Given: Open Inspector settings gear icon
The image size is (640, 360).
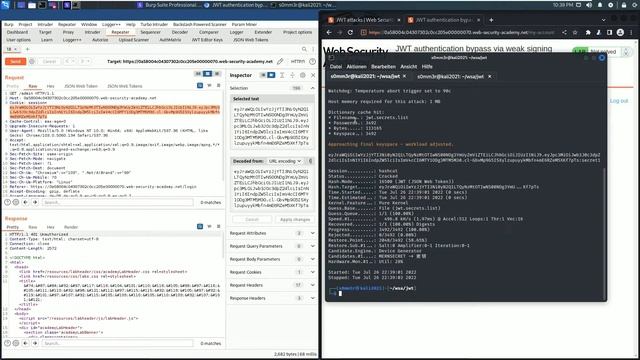Looking at the screenshot, I should [x=302, y=75].
